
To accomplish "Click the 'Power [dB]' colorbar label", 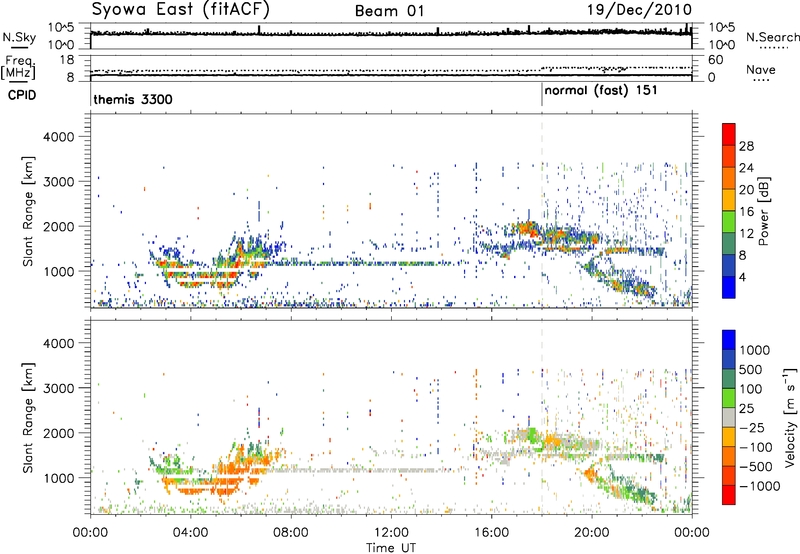I will click(763, 211).
